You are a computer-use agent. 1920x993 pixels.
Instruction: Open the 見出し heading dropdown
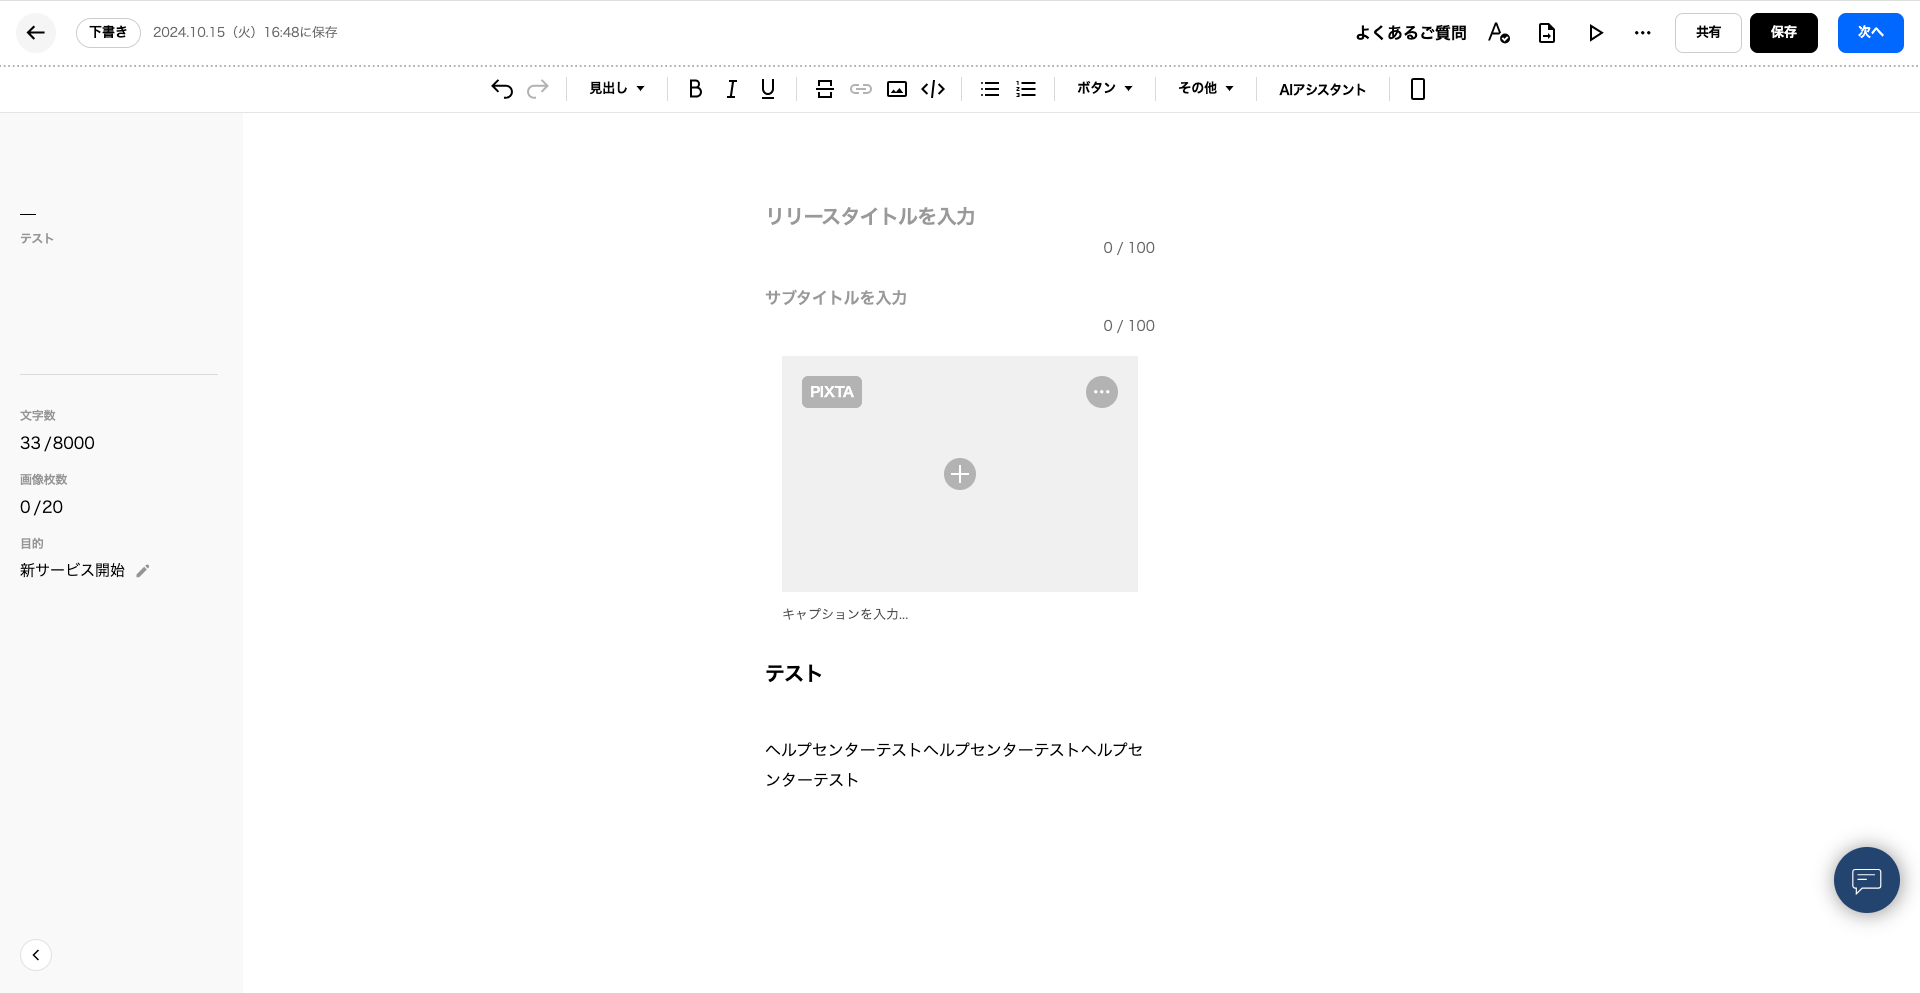[x=616, y=89]
